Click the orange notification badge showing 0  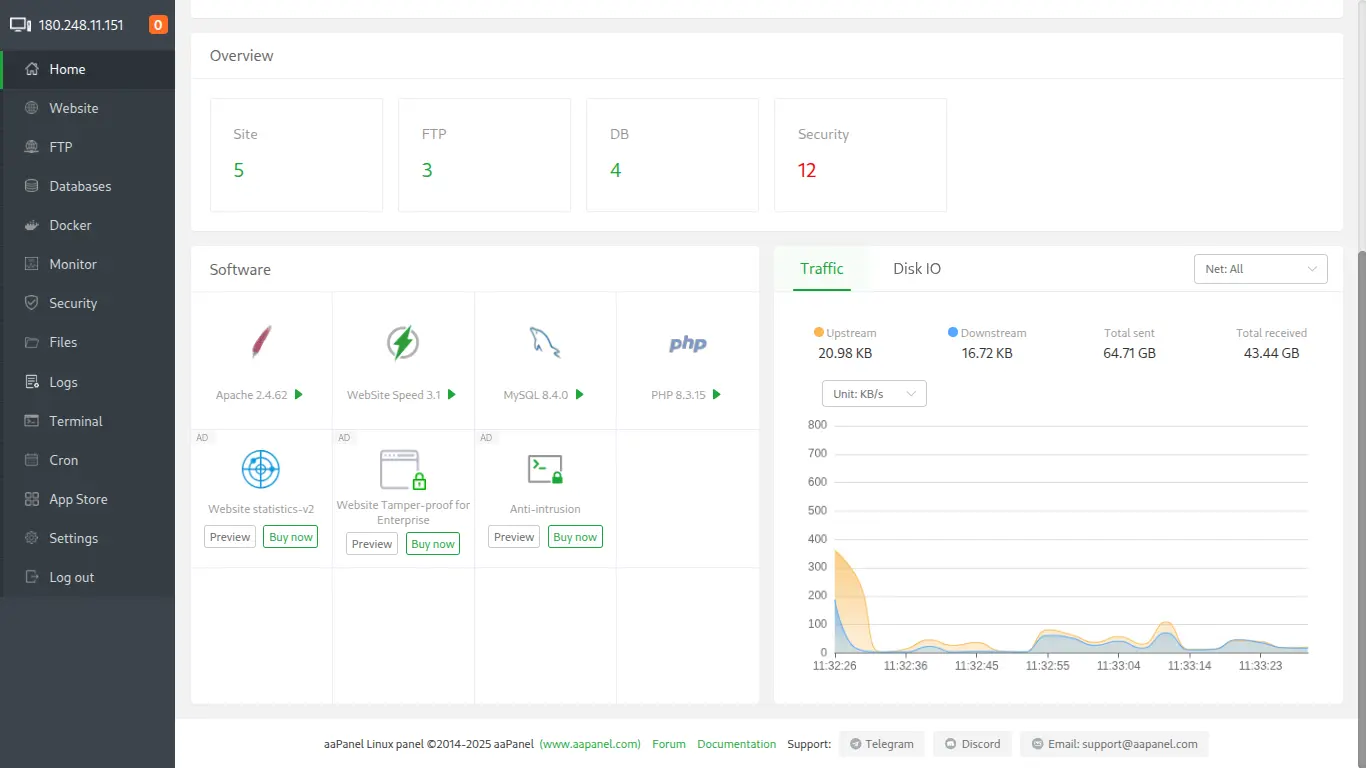158,25
